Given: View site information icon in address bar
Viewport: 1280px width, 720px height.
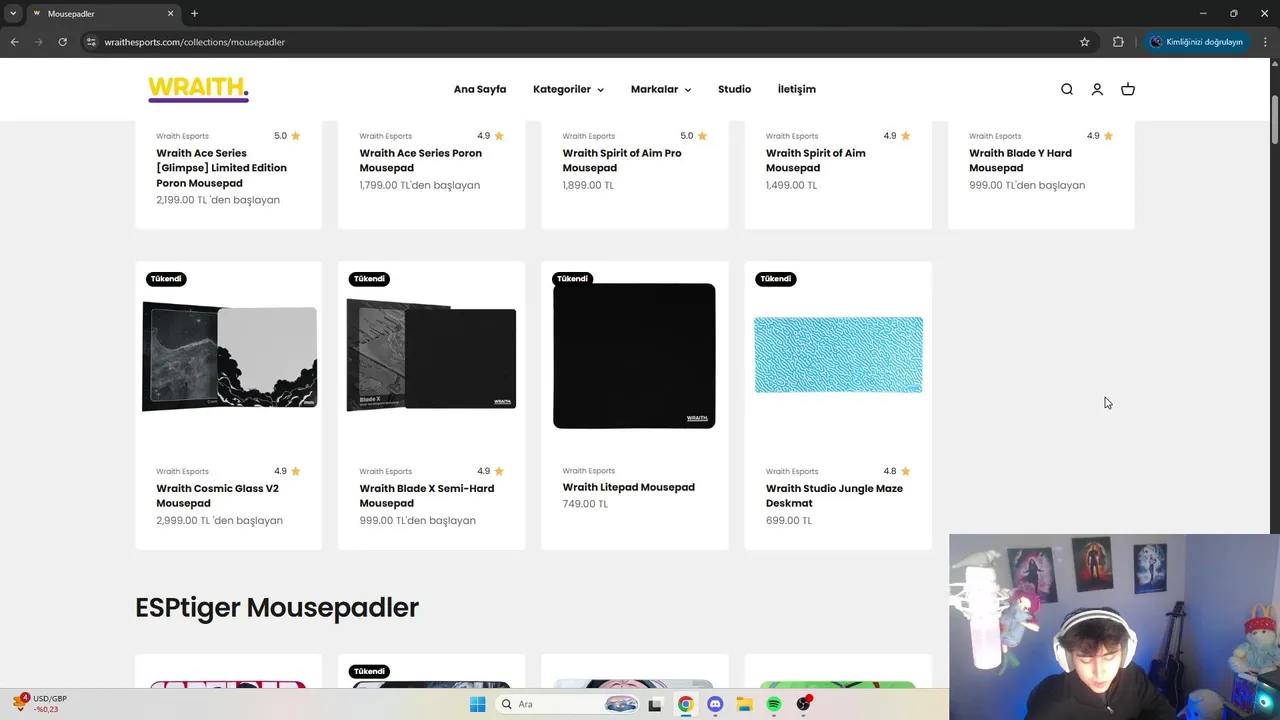Looking at the screenshot, I should 91,42.
